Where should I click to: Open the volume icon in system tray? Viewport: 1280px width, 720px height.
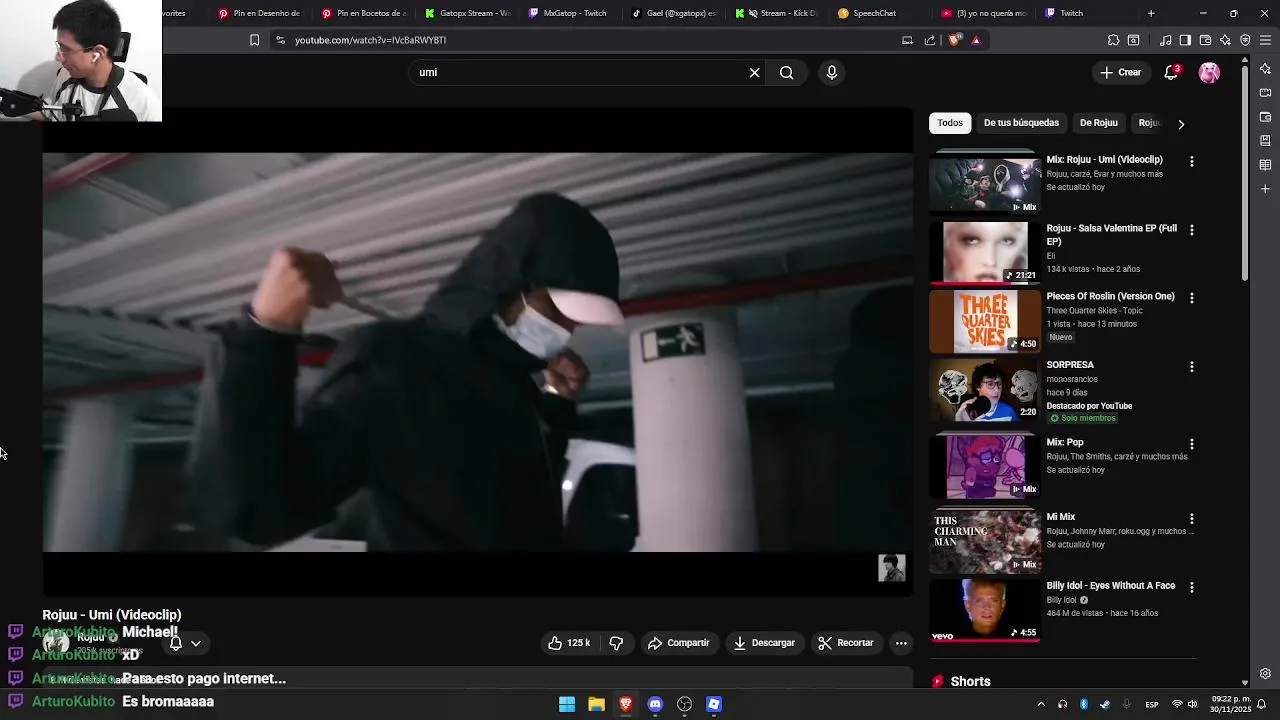pyautogui.click(x=1192, y=704)
